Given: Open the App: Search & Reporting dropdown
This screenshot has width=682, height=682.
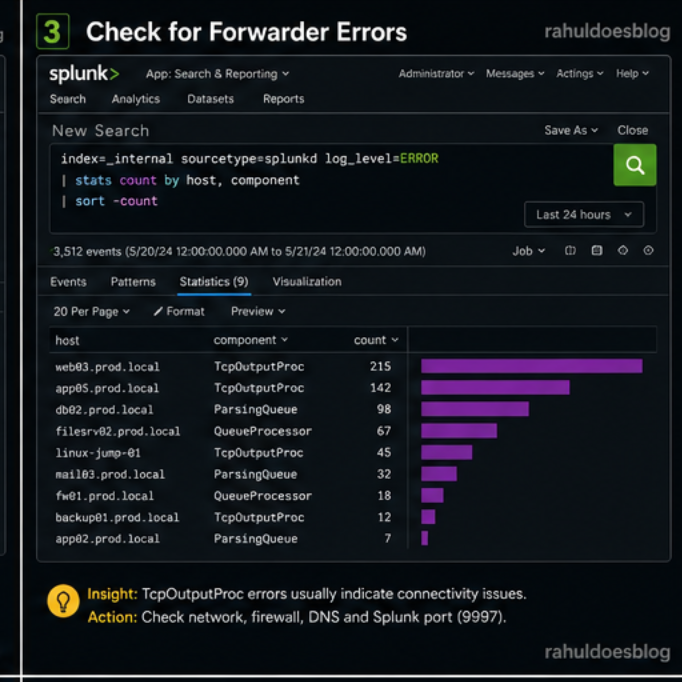Looking at the screenshot, I should tap(217, 74).
